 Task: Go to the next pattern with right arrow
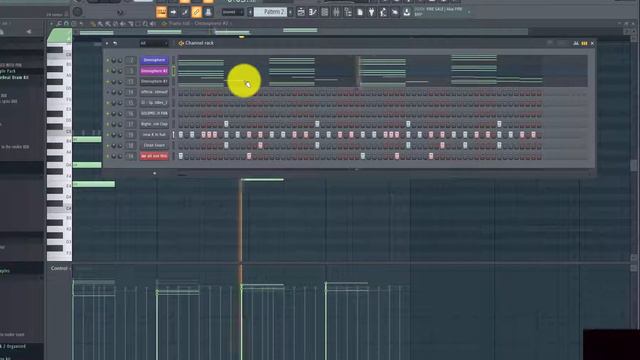coord(290,12)
